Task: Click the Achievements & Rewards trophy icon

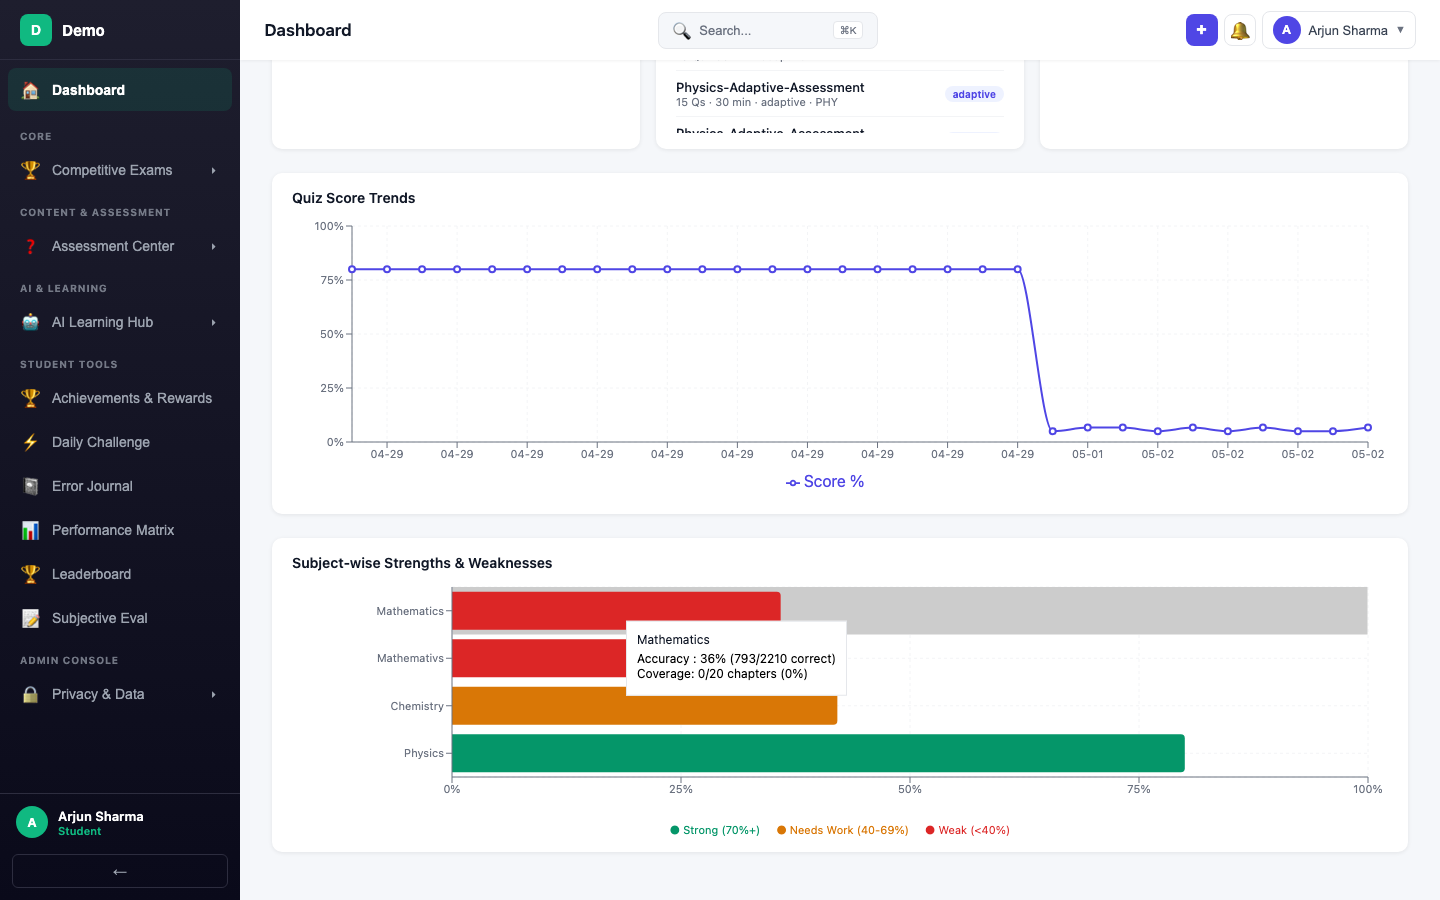Action: (31, 398)
